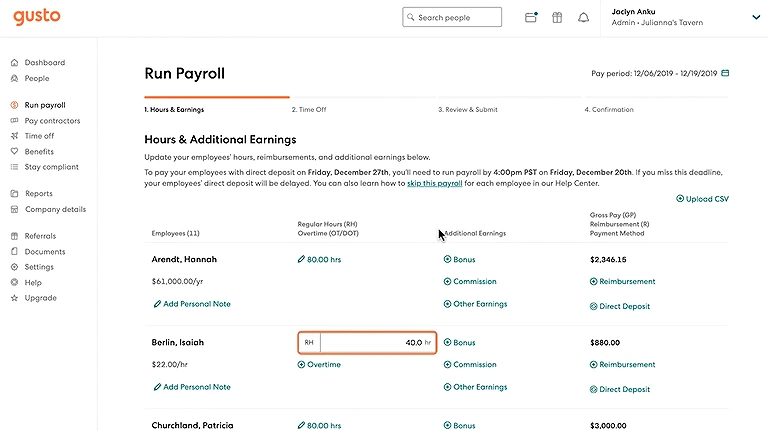Add Bonus for Churchland, Patricia
Image resolution: width=768 pixels, height=431 pixels.
point(459,426)
